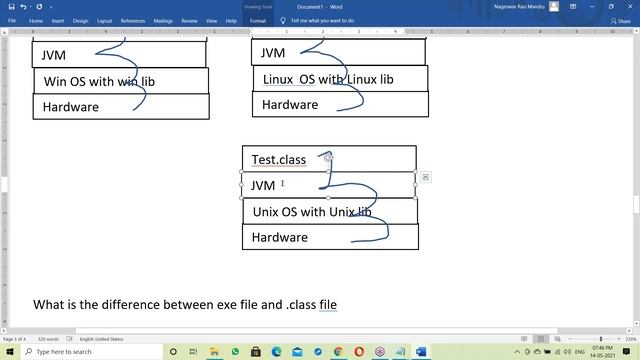This screenshot has width=640, height=360.
Task: Click the Page 3 of 4 status indicator
Action: [14, 339]
